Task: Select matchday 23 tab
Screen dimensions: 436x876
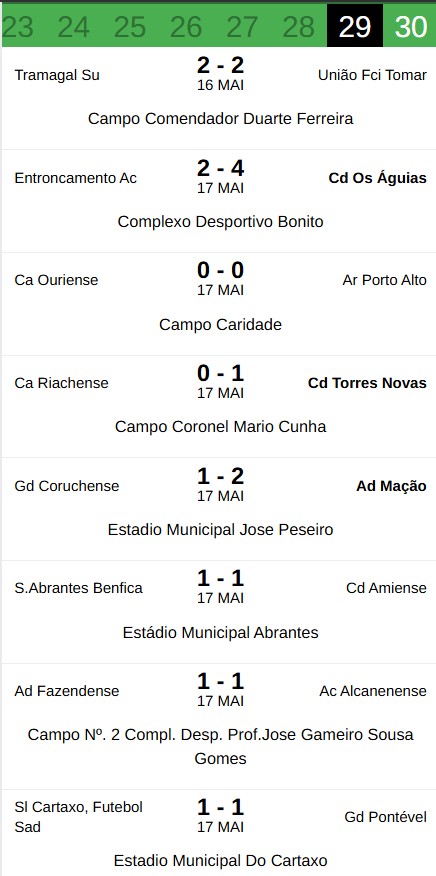Action: [18, 26]
